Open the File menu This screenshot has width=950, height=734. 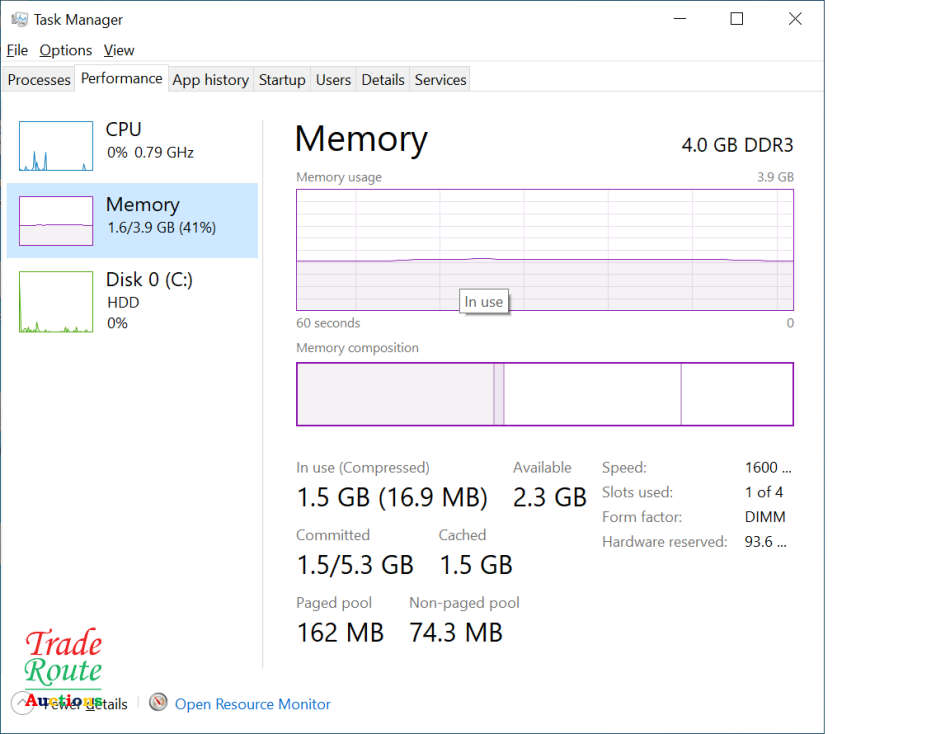[17, 50]
